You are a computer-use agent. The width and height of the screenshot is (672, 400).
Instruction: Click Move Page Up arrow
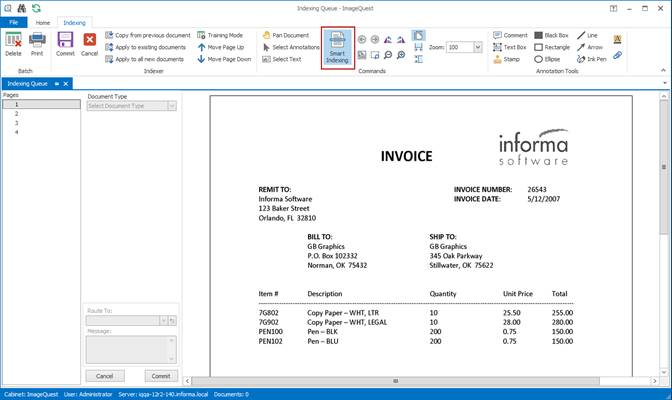pyautogui.click(x=221, y=47)
